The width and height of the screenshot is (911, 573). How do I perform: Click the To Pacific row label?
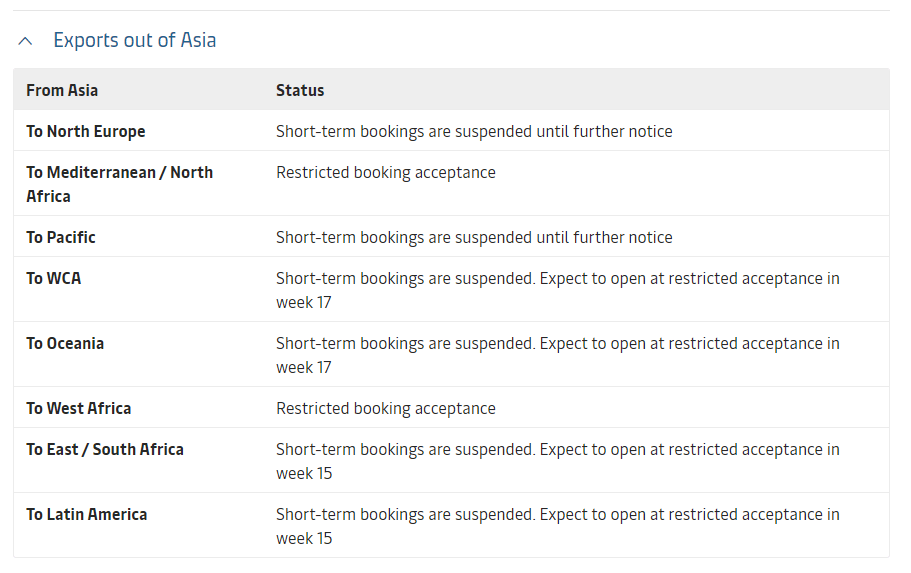[x=60, y=237]
